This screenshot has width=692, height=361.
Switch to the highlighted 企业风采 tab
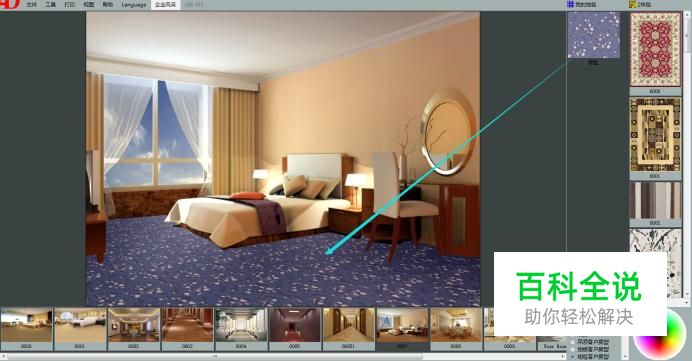165,5
